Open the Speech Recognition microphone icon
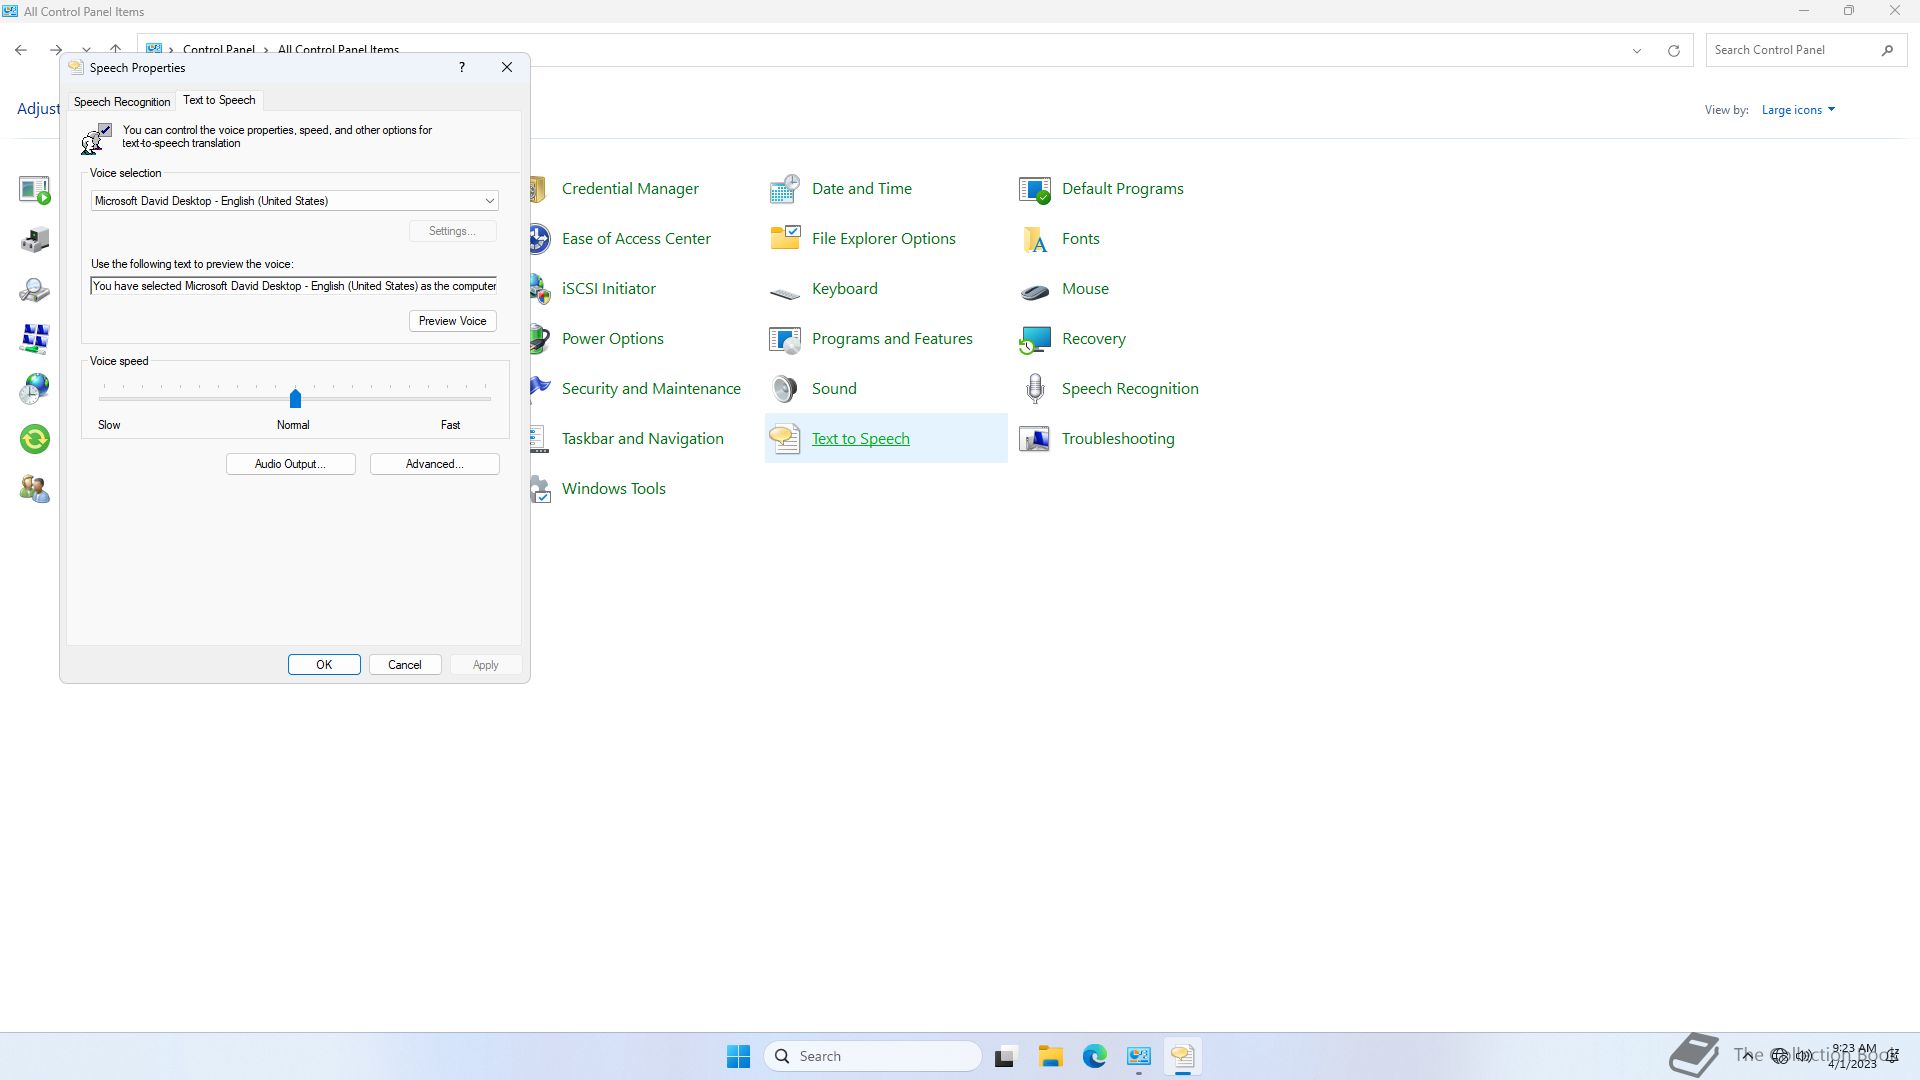1920x1080 pixels. (1035, 388)
